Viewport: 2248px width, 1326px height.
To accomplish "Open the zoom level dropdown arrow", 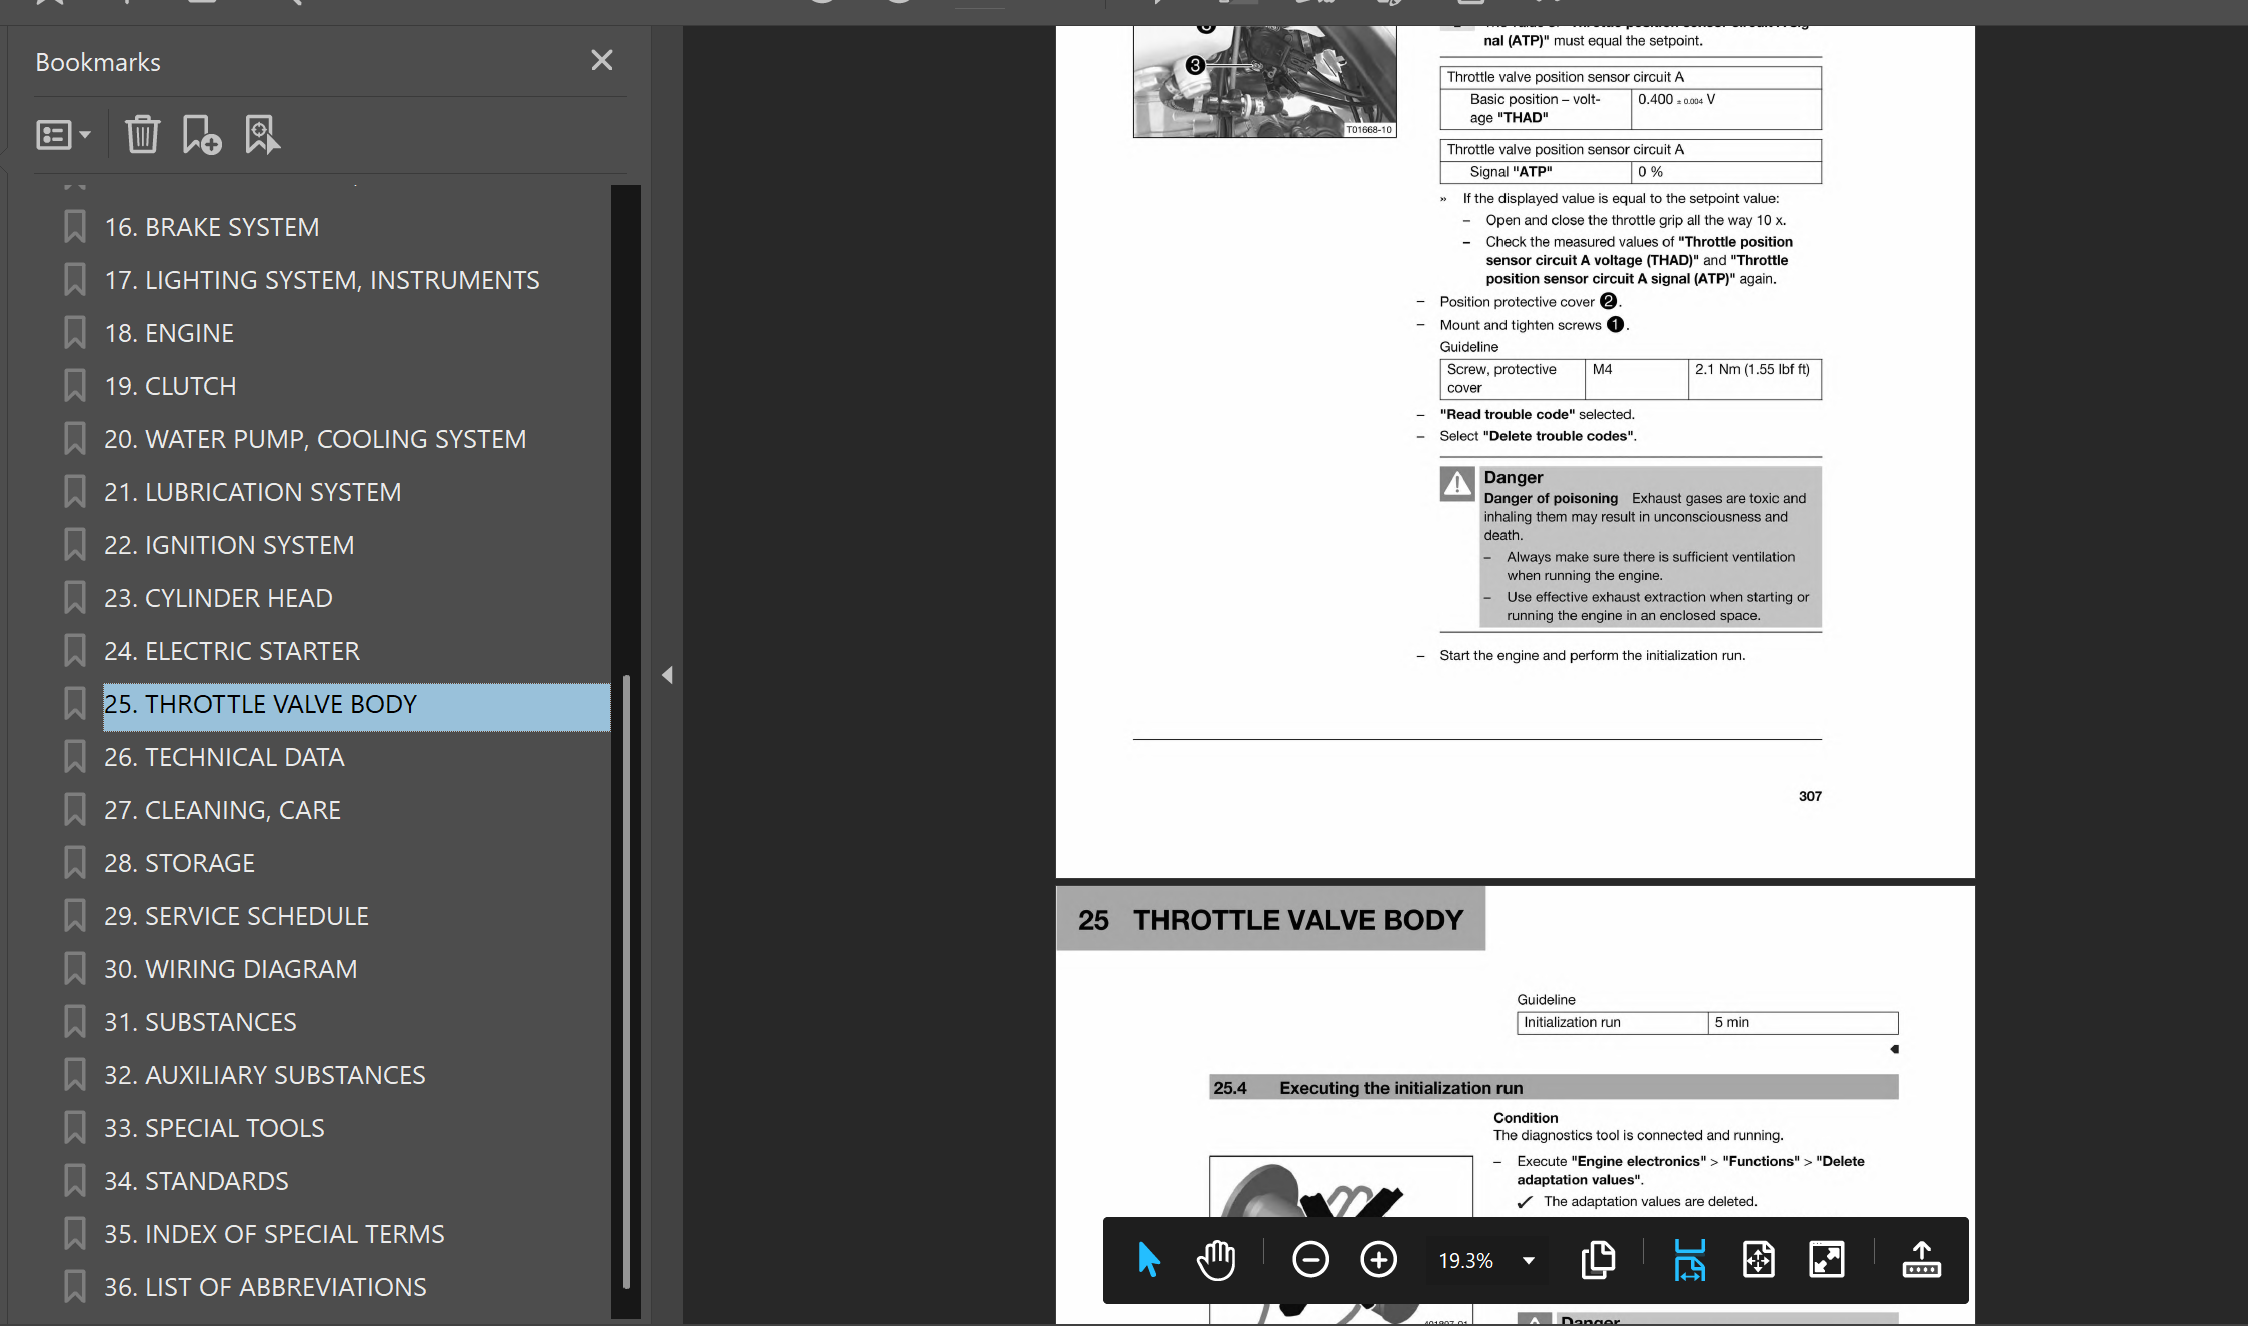I will pos(1528,1261).
